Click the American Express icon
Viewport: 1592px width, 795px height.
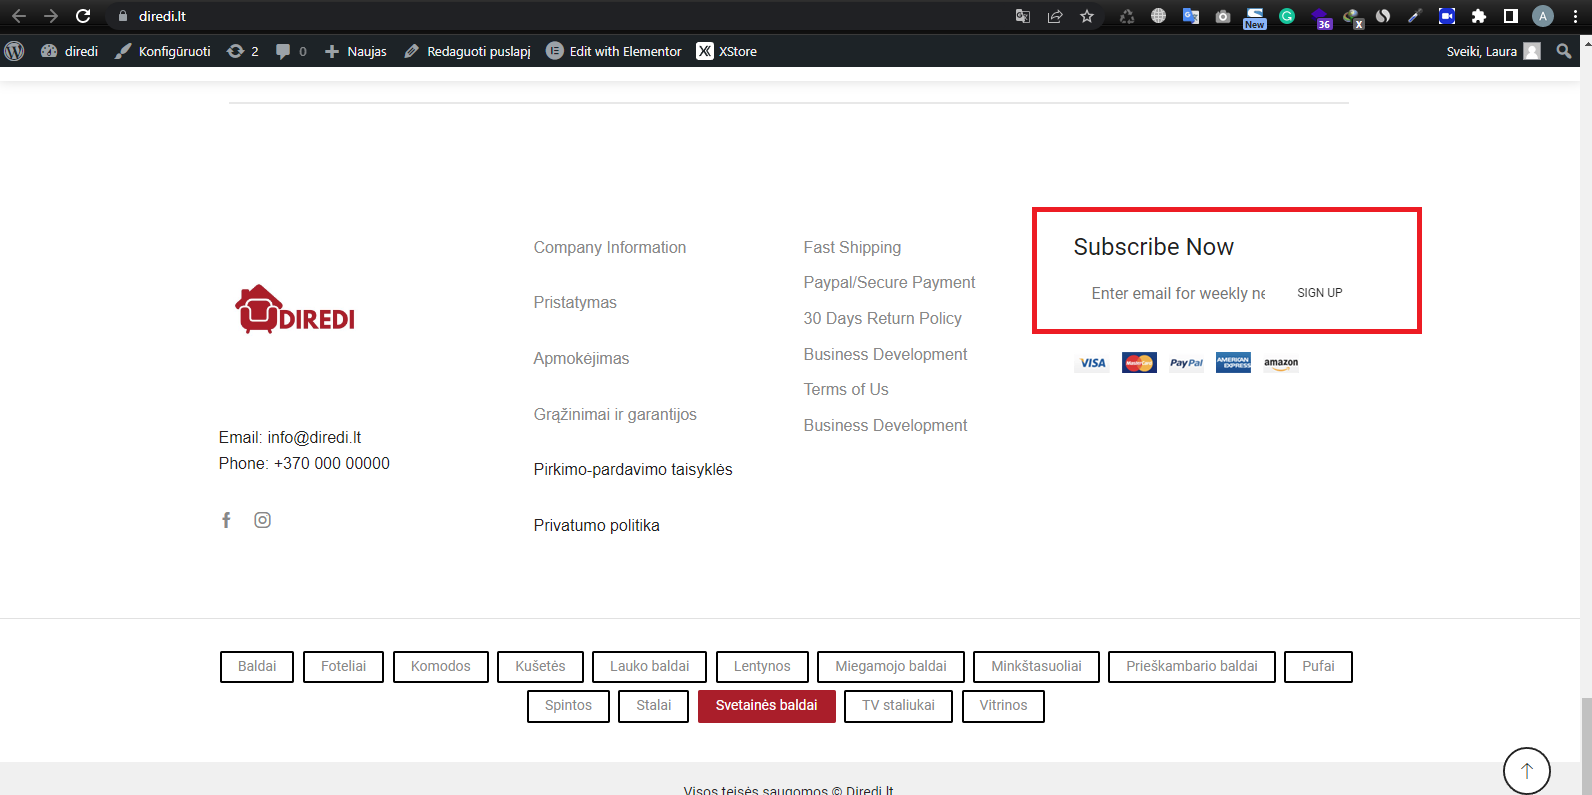click(x=1233, y=363)
